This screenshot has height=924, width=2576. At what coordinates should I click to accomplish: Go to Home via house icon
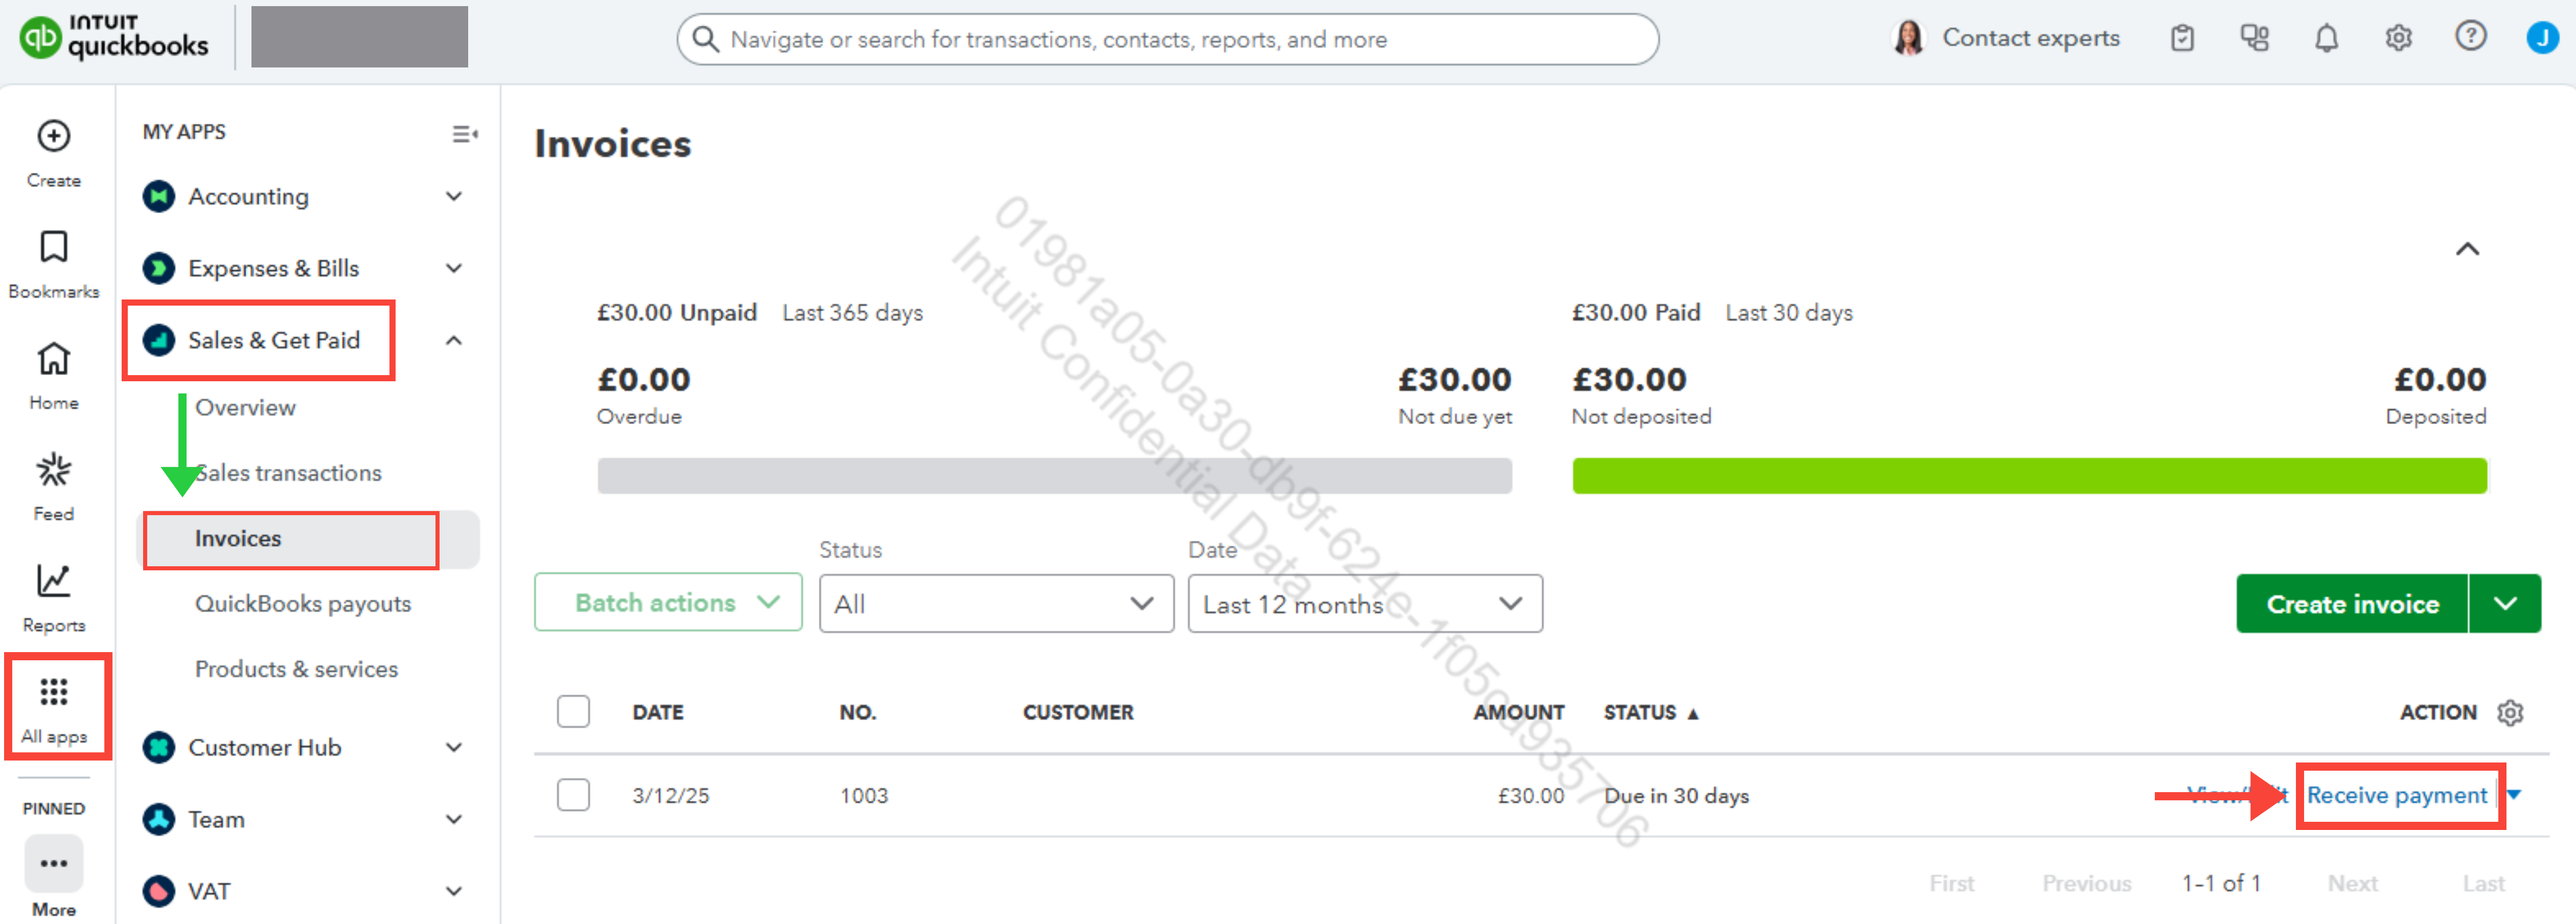pyautogui.click(x=54, y=359)
